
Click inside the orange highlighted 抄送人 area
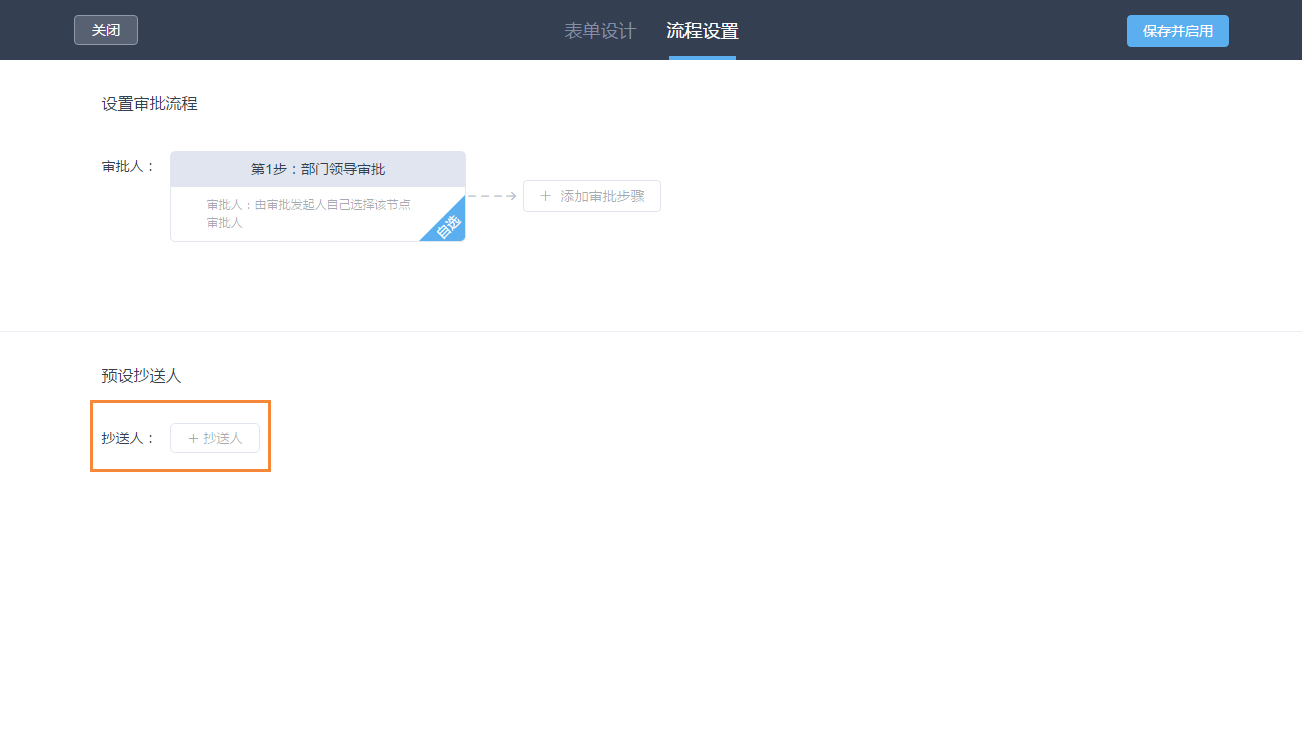coord(180,437)
